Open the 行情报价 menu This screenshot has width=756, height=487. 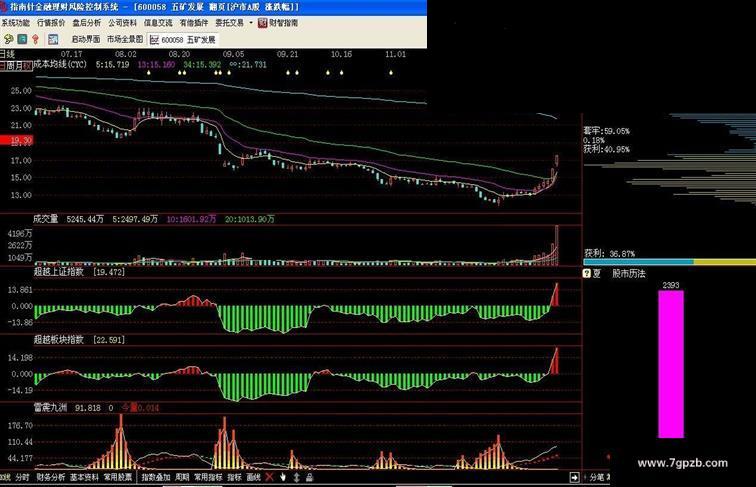(51, 23)
